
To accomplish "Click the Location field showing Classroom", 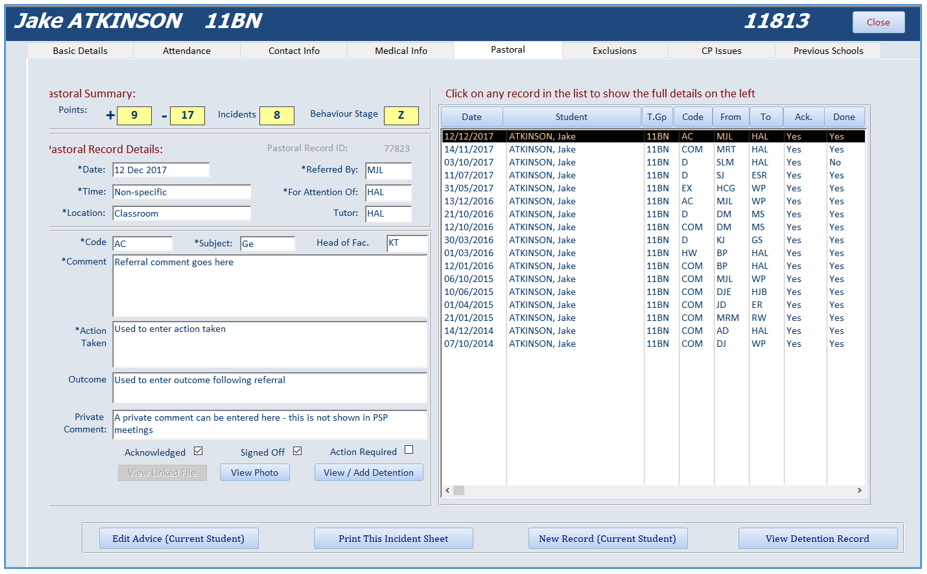I will pyautogui.click(x=181, y=213).
